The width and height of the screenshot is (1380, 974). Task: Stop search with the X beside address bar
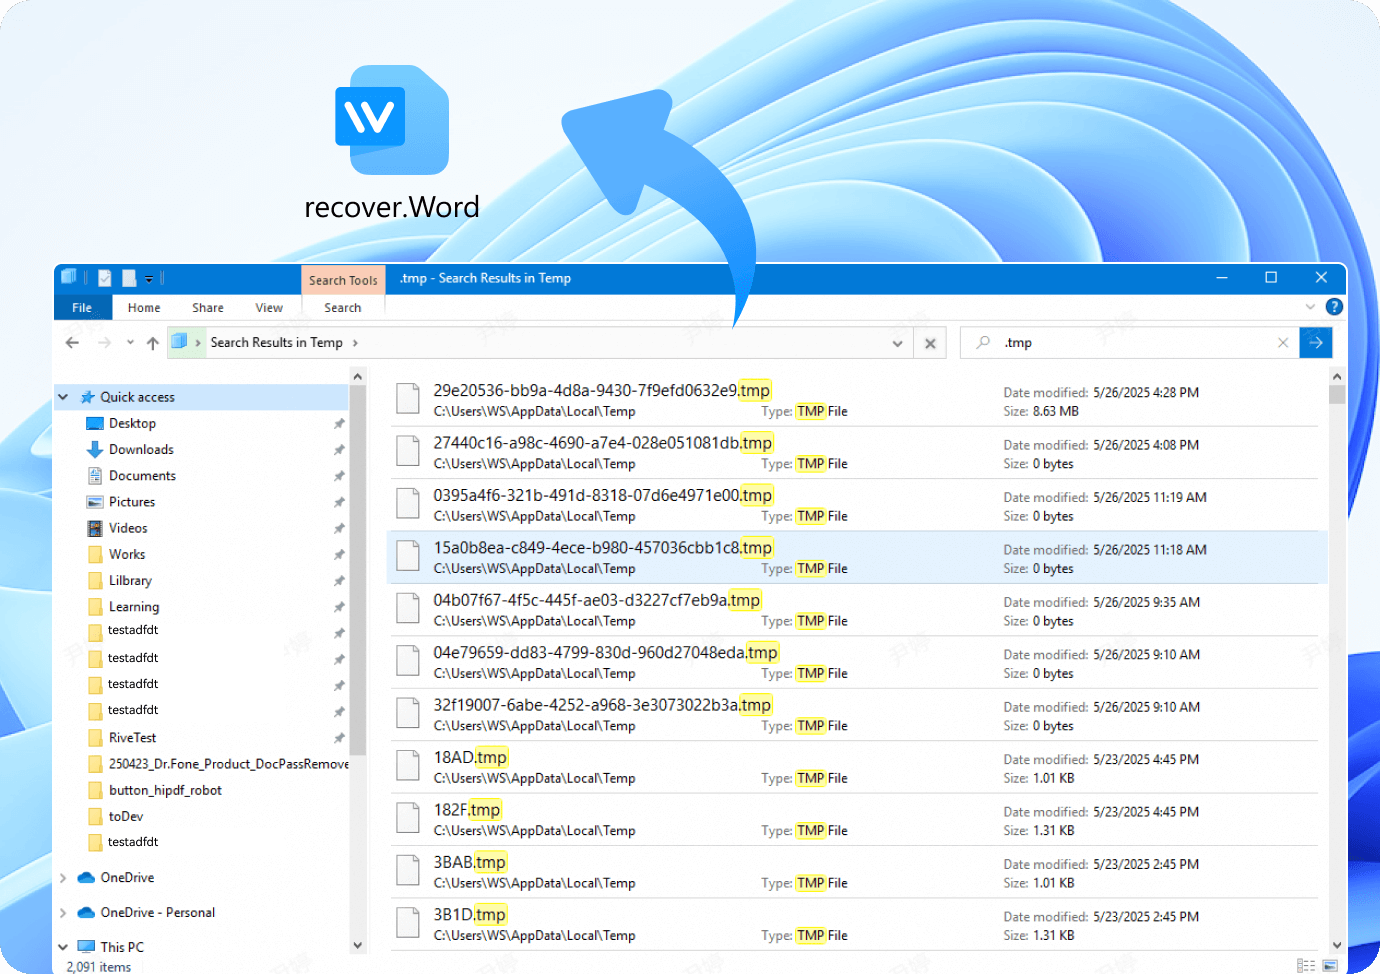point(930,343)
